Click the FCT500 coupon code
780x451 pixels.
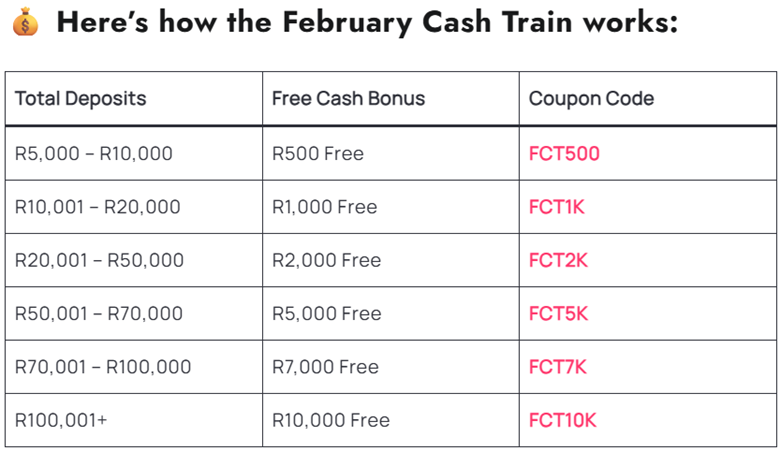pyautogui.click(x=564, y=154)
